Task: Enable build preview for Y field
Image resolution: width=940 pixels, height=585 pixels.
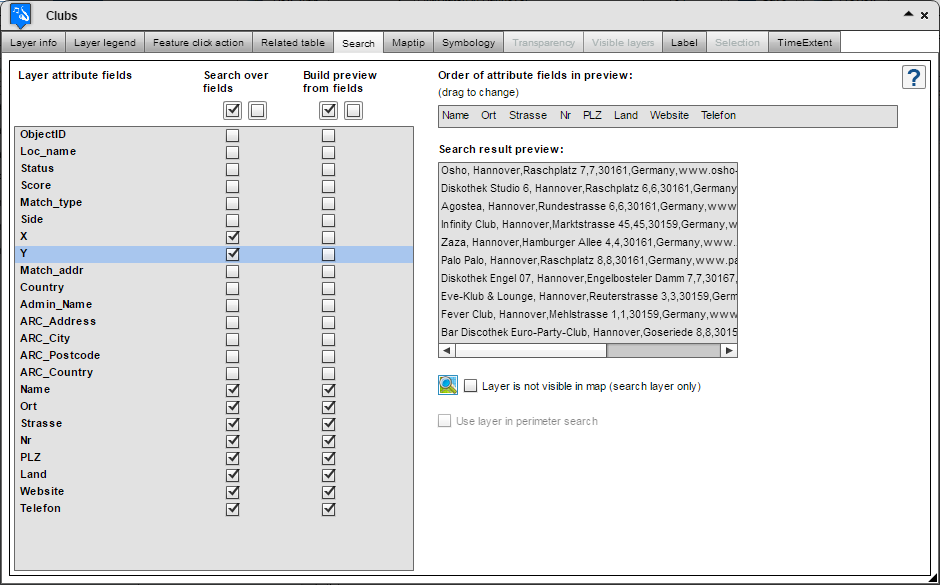Action: (329, 254)
